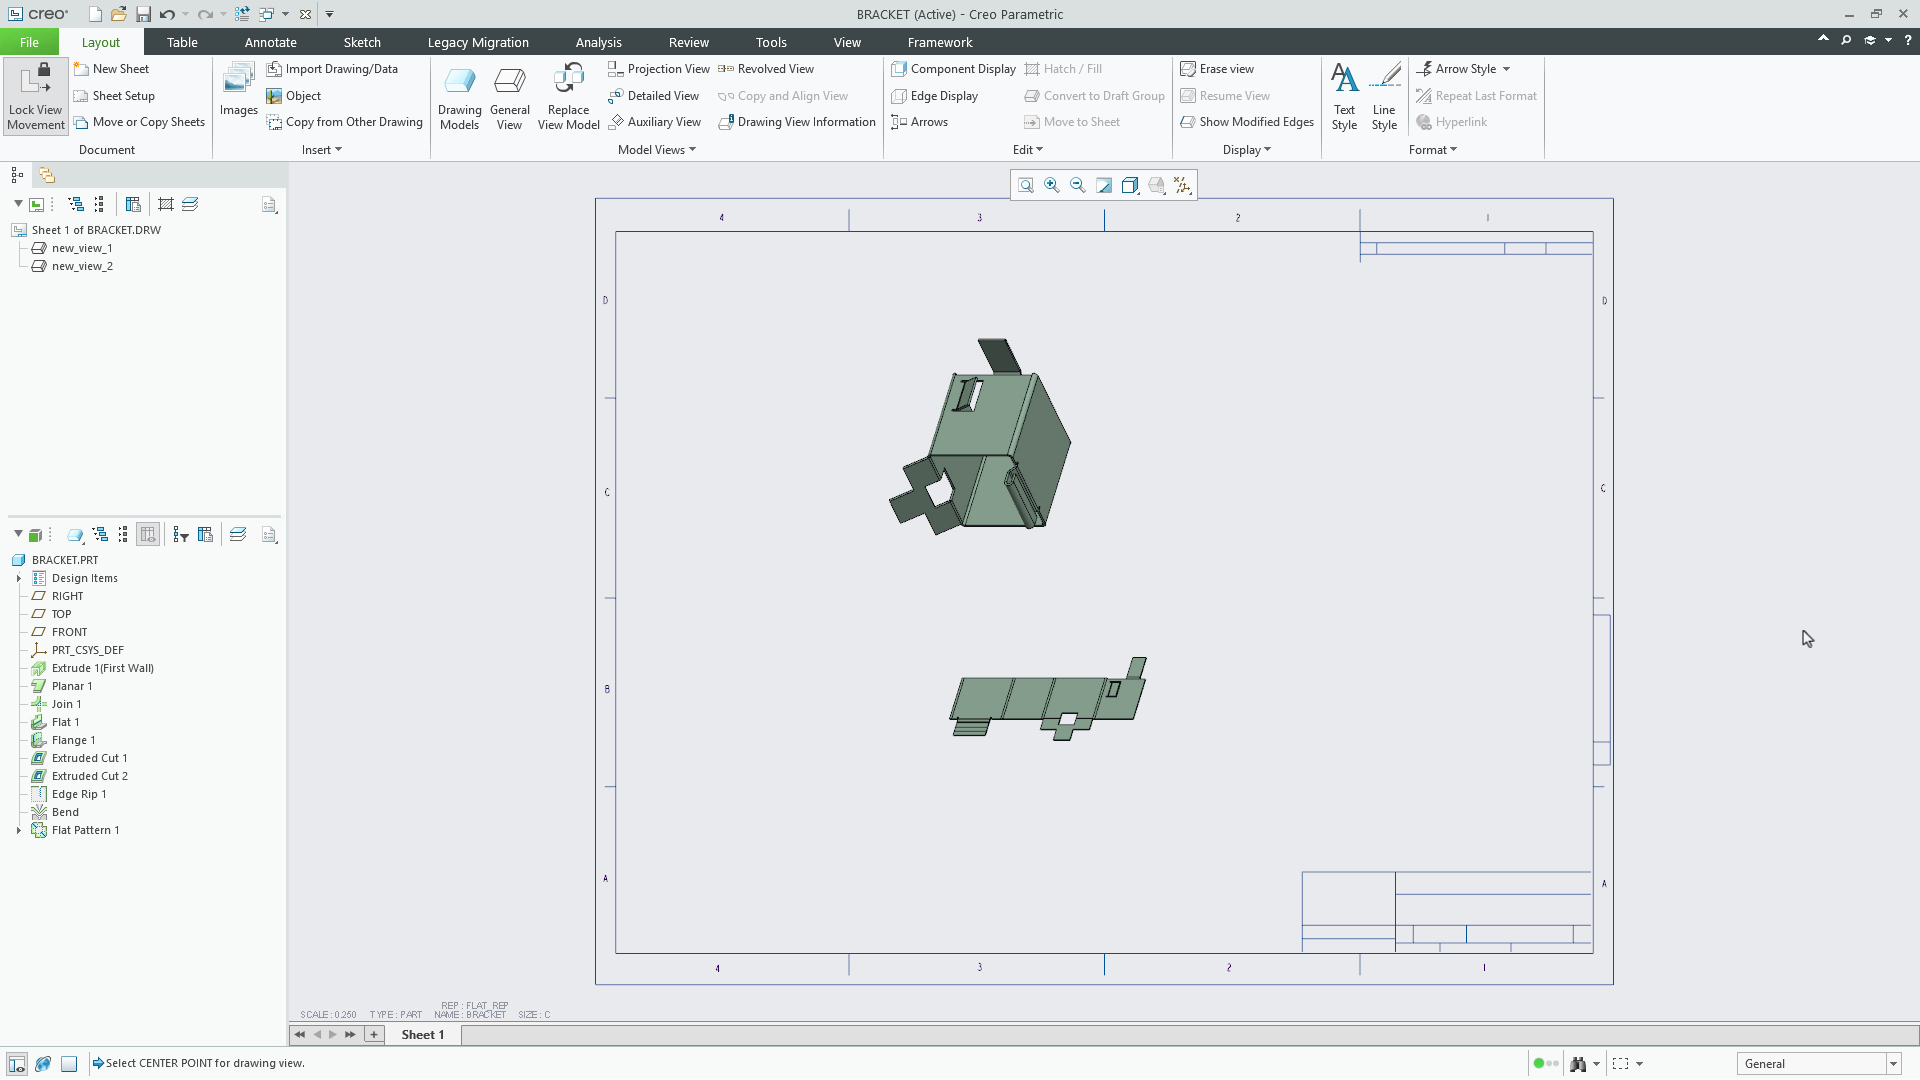Expand Design Items tree node
Screen dimensions: 1920x1080
[19, 578]
